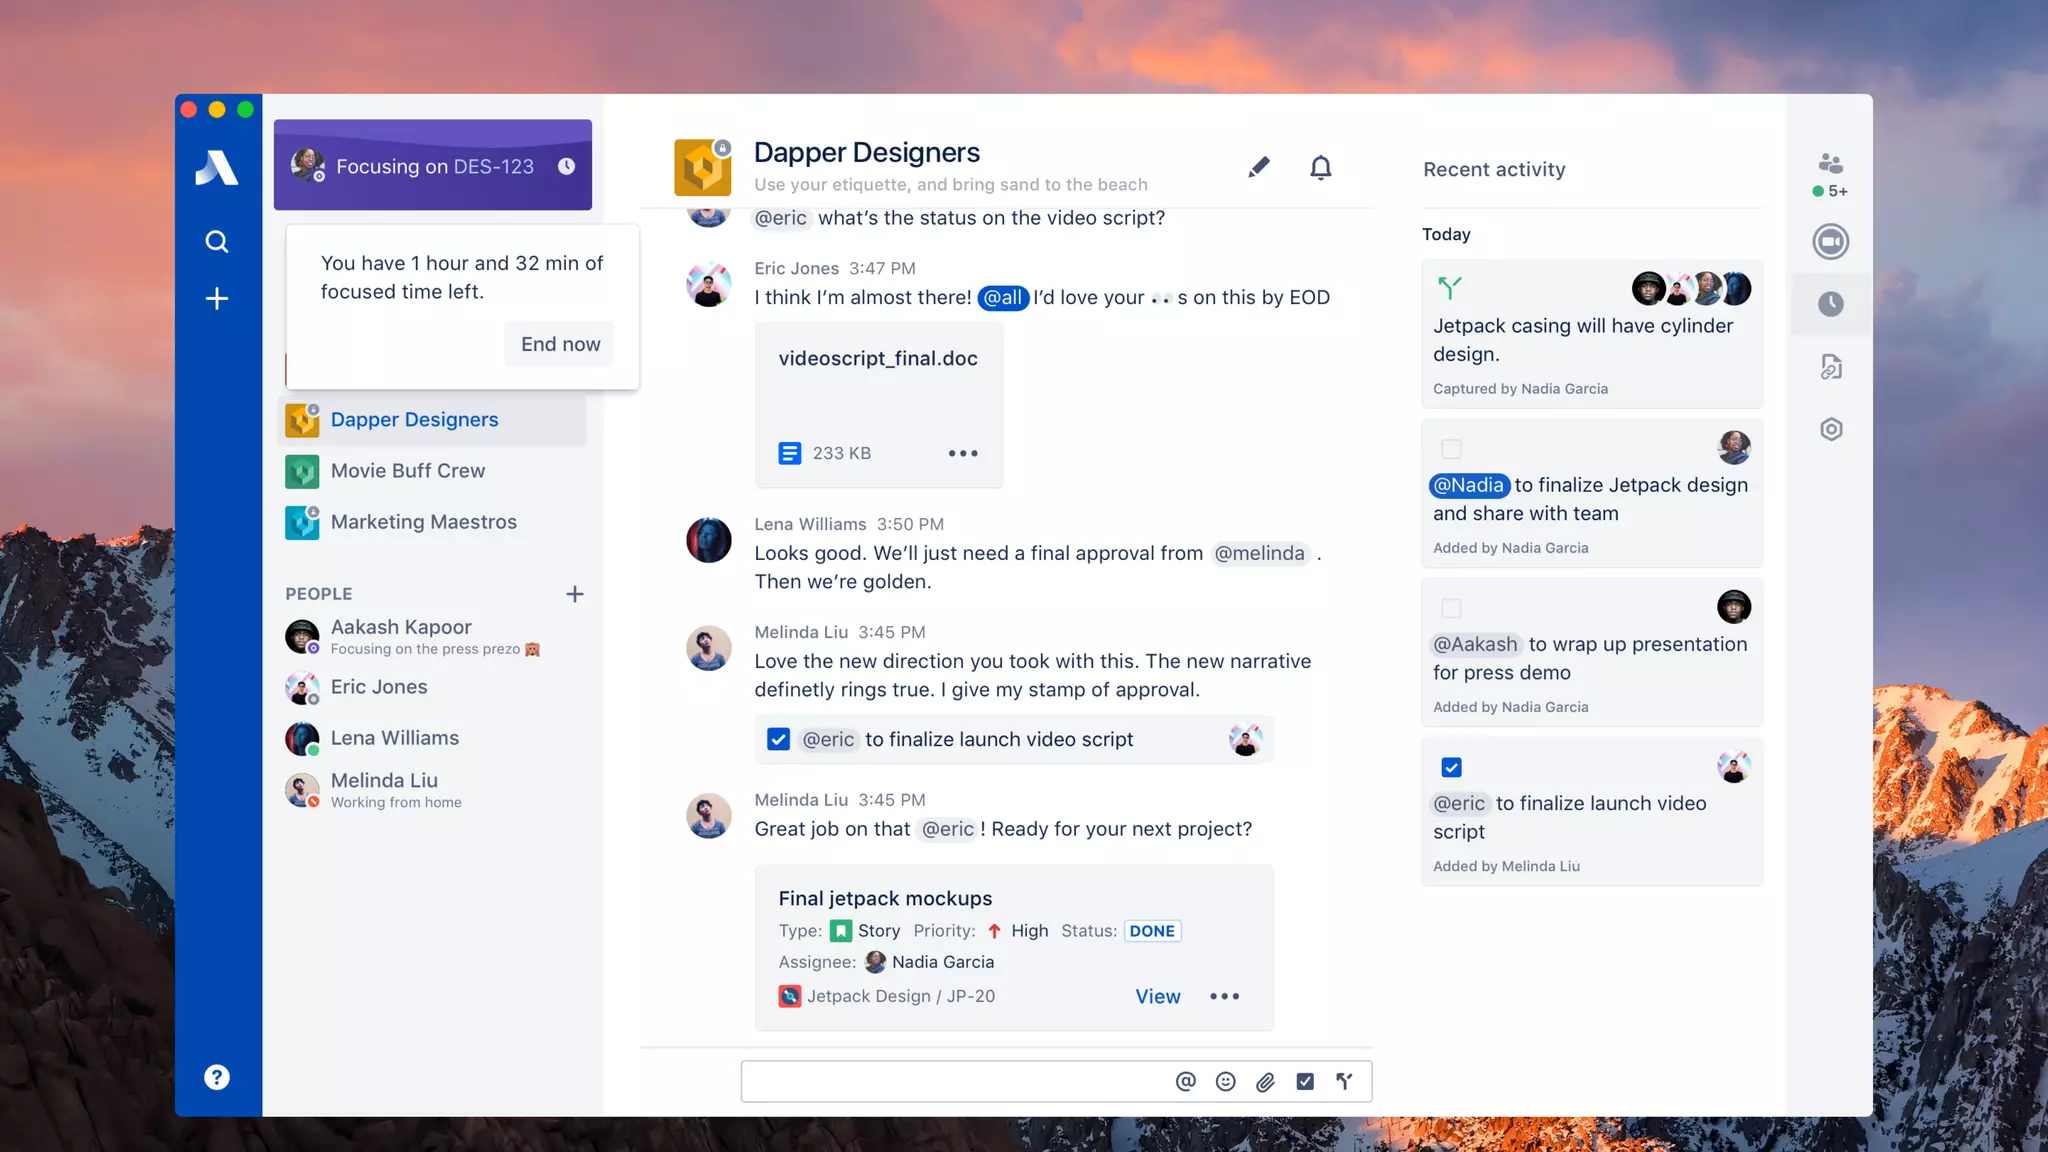The image size is (2048, 1152).
Task: Open Marketing Maestros room
Action: pos(423,522)
